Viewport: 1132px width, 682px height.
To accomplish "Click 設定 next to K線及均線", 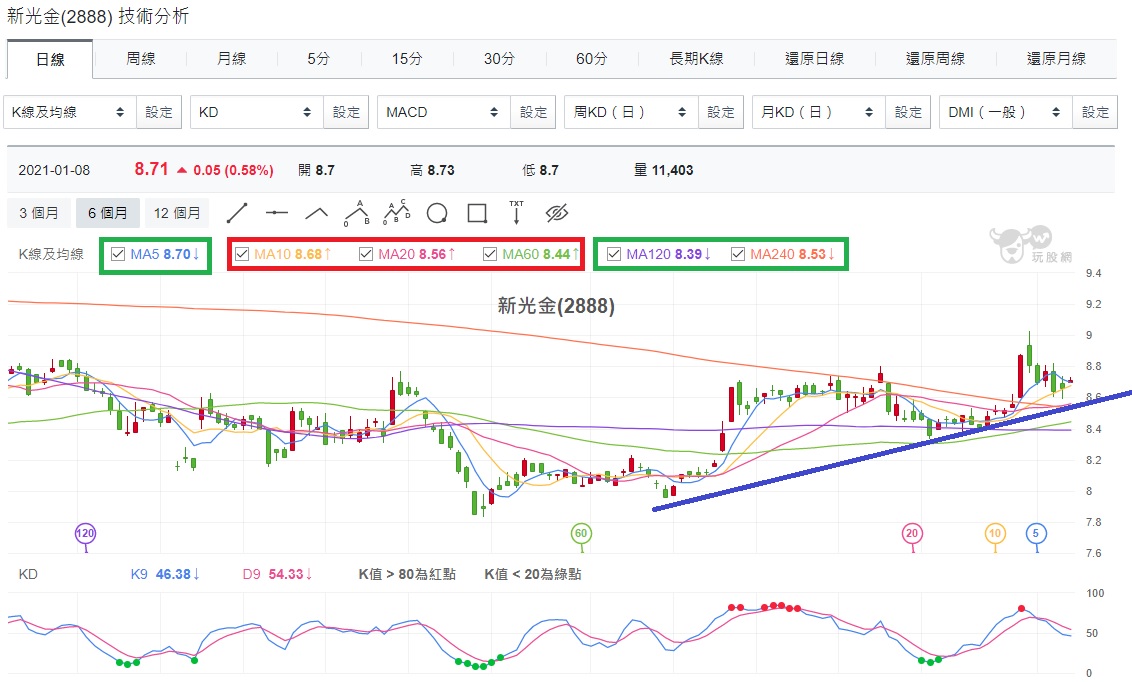I will (x=159, y=112).
